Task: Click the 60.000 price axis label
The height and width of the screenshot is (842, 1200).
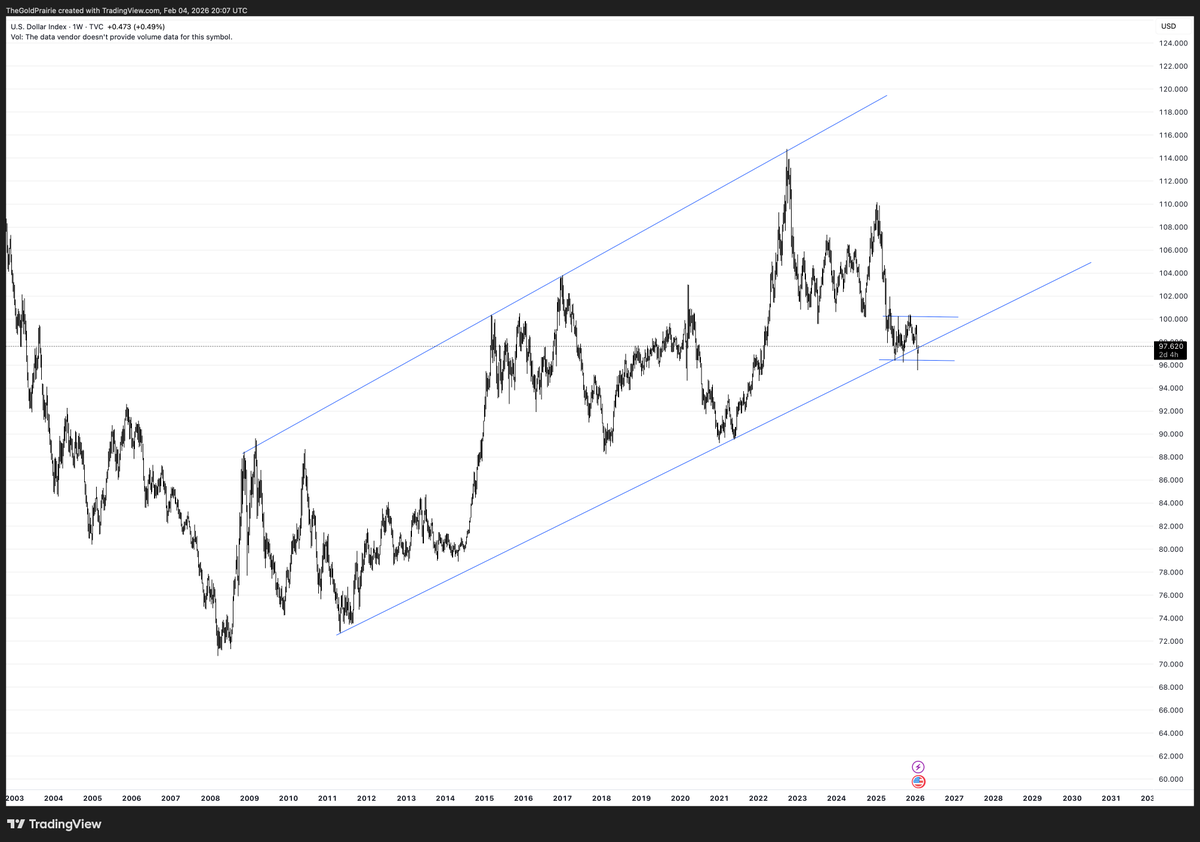Action: coord(1172,779)
